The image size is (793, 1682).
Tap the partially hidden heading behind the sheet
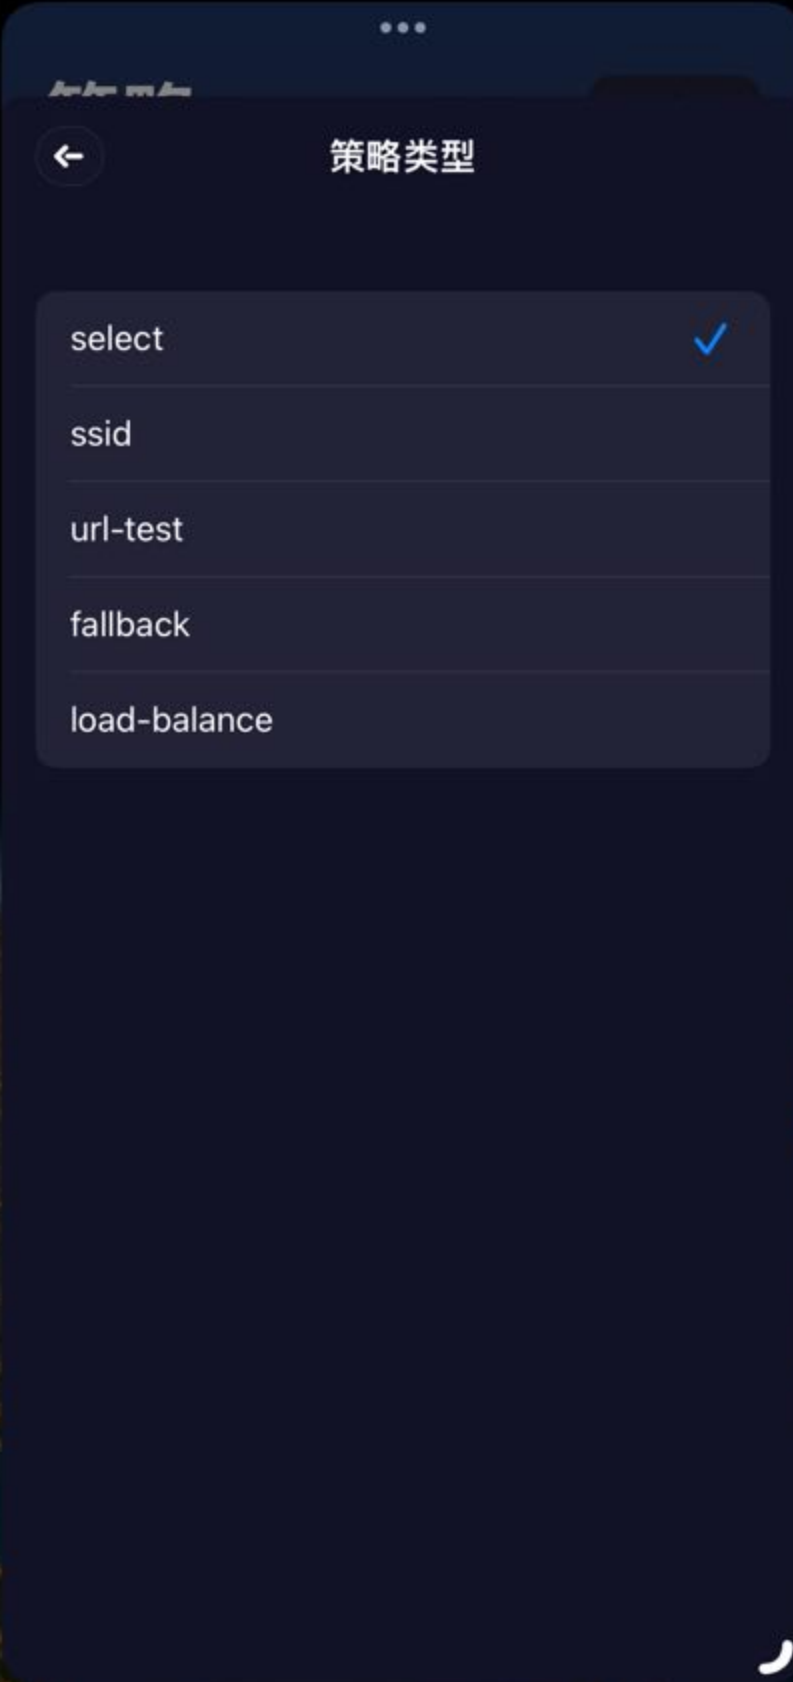coord(120,90)
